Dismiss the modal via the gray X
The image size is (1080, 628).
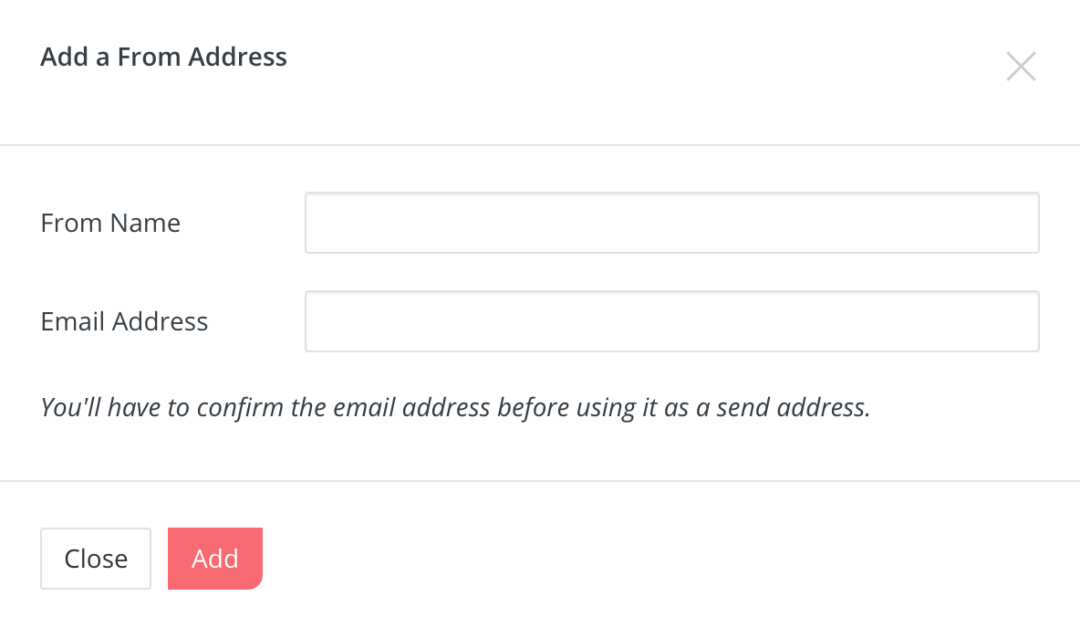pos(1020,67)
